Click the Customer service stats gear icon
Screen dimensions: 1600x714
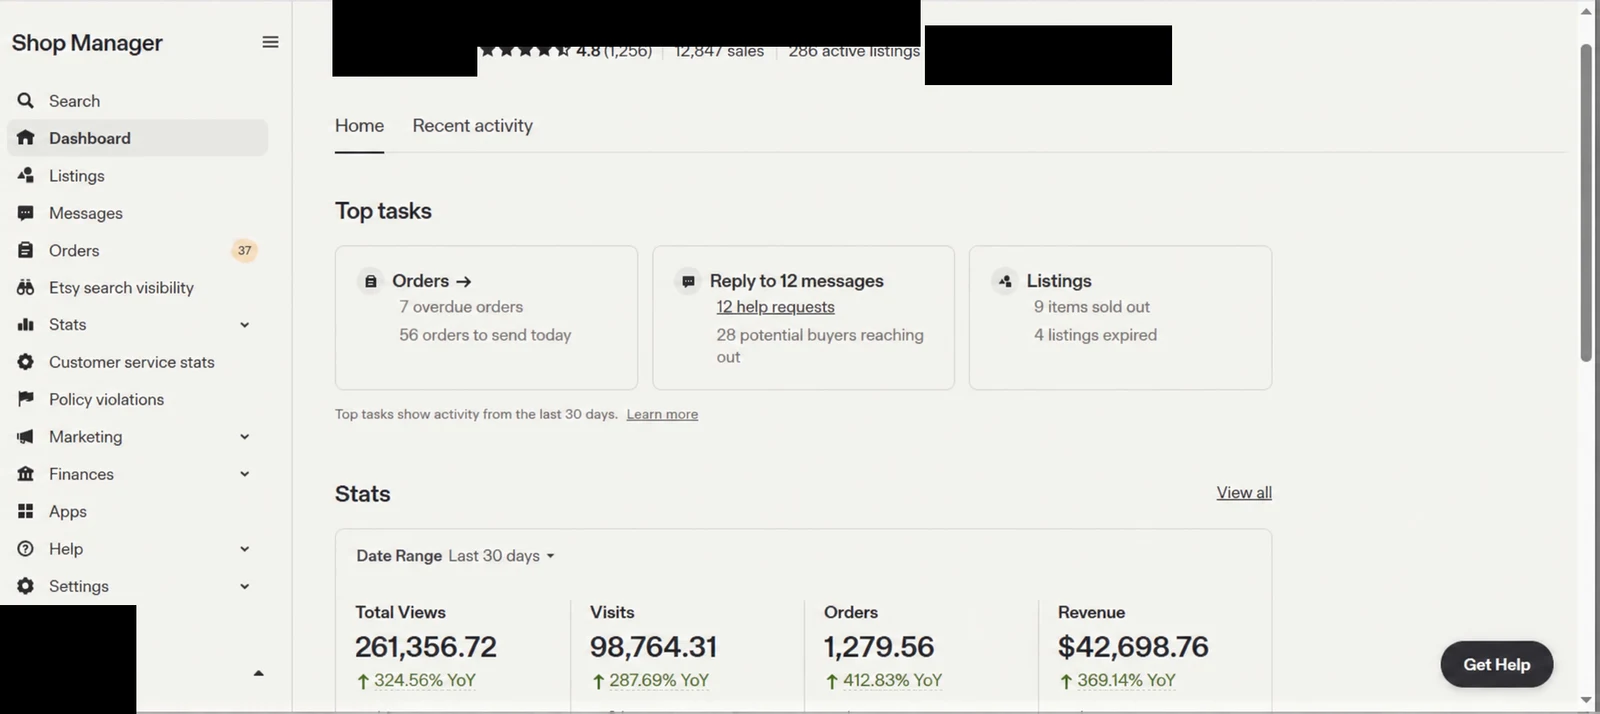tap(26, 362)
